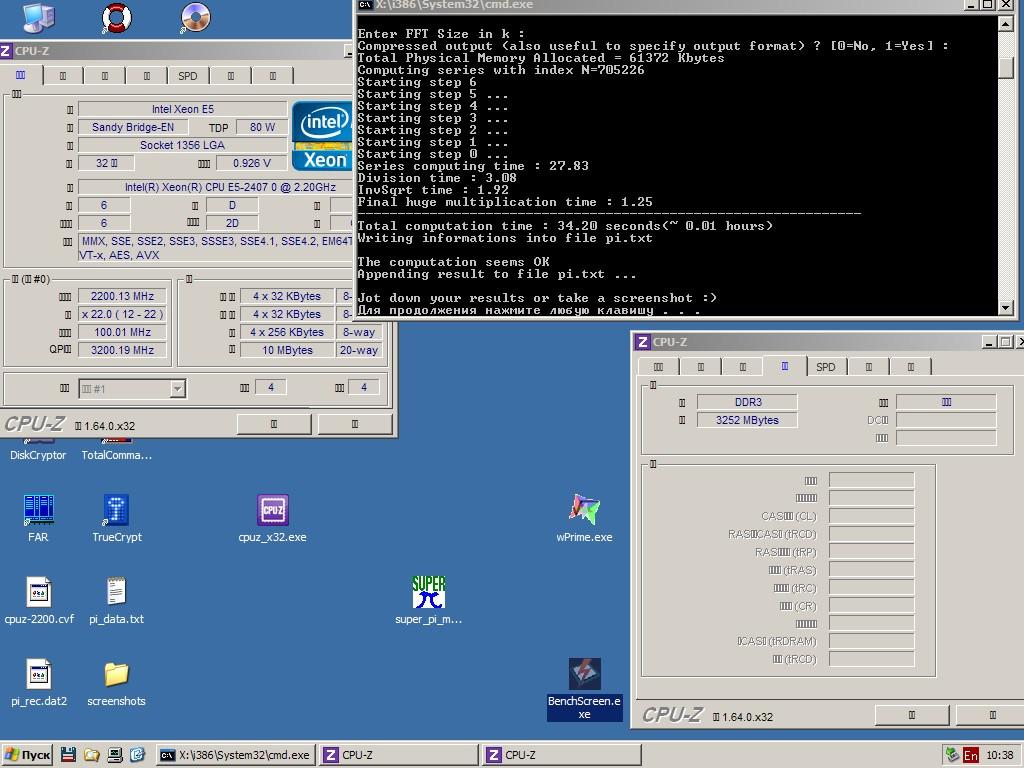
Task: Select second tab in left CPU-Z window
Action: 63,76
